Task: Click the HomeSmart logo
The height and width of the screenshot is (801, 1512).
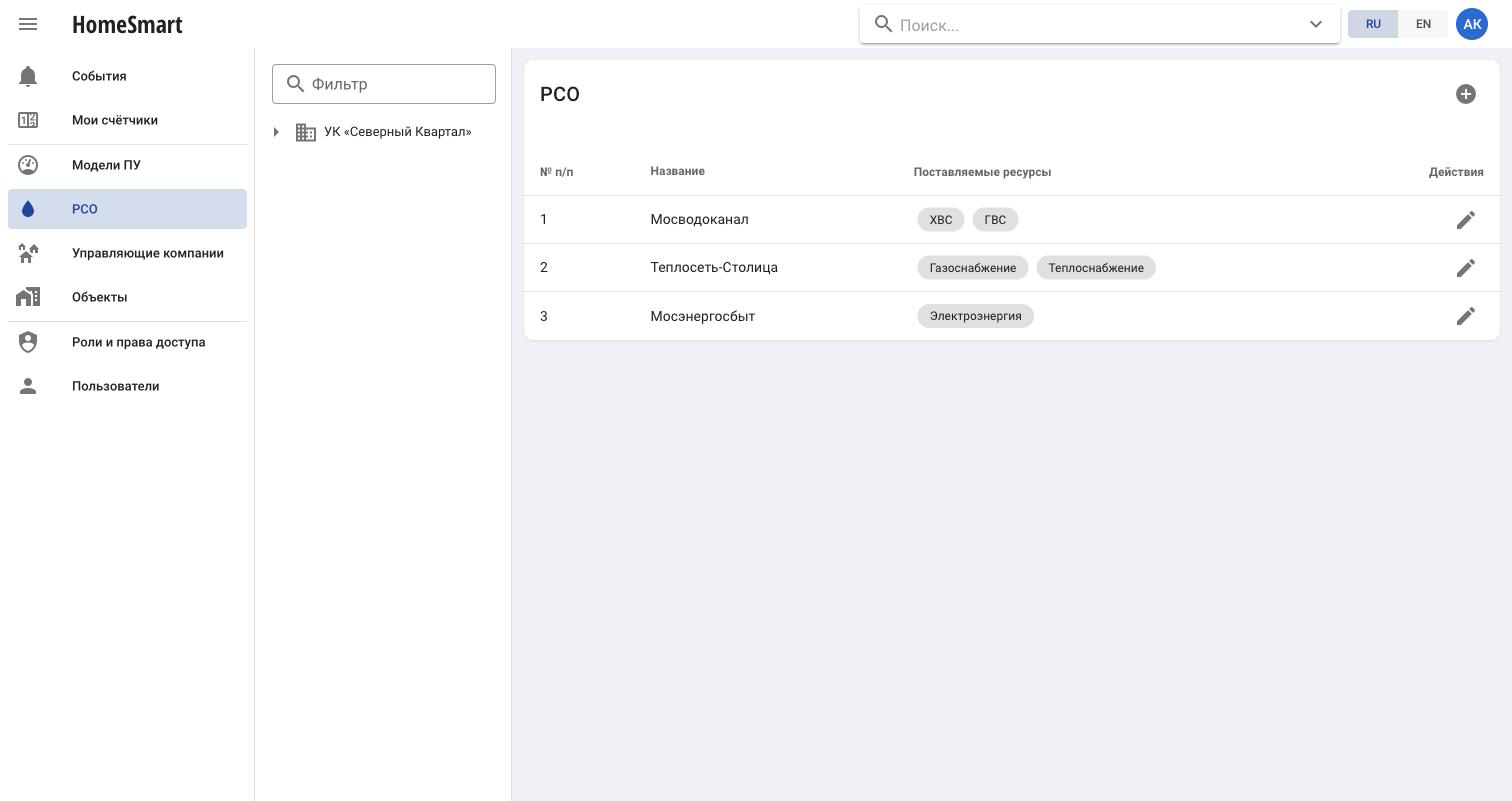Action: click(x=127, y=25)
